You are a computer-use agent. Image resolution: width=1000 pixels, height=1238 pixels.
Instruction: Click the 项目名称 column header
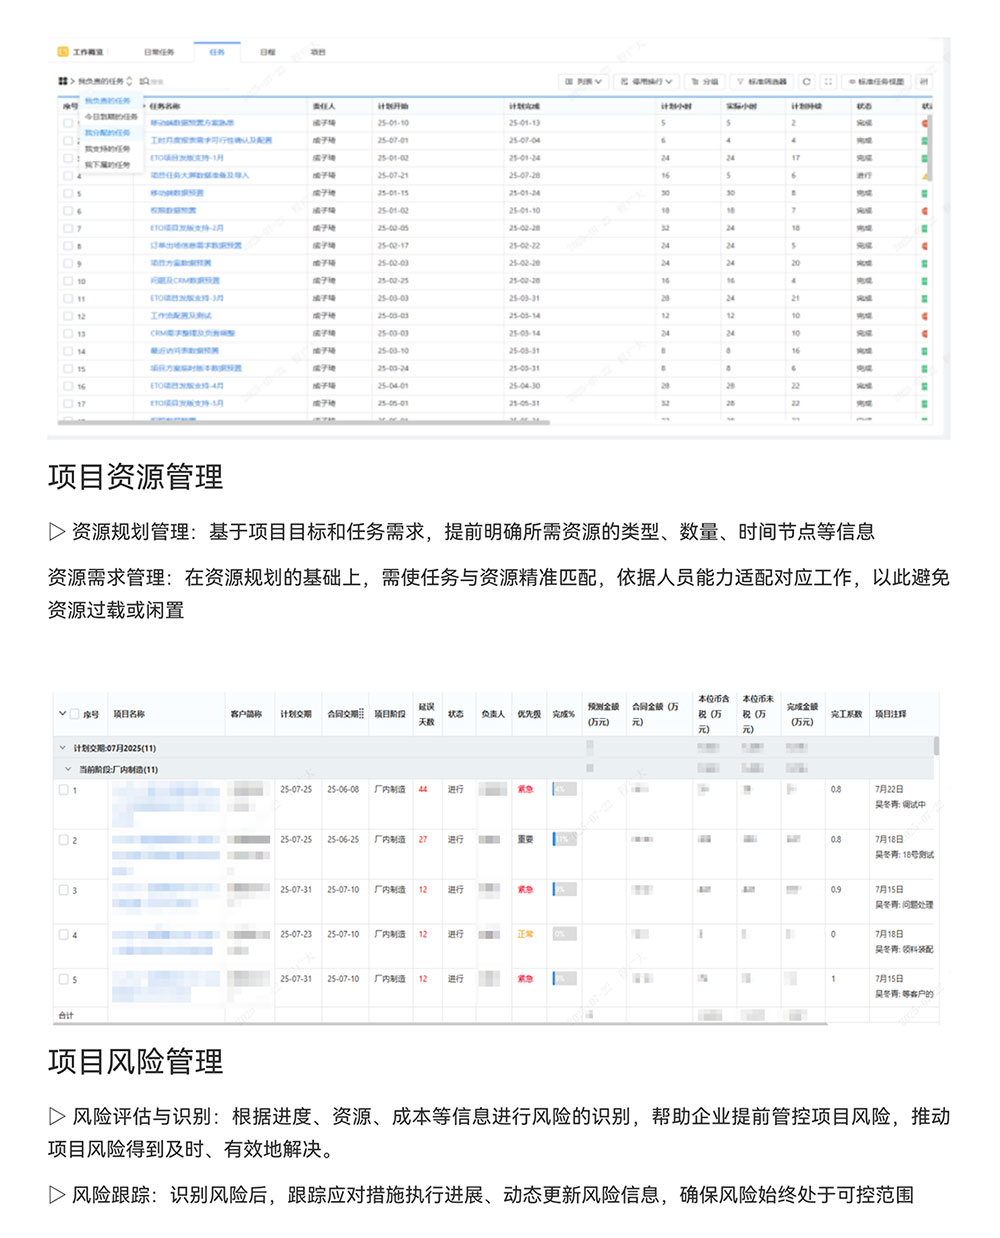(x=129, y=714)
